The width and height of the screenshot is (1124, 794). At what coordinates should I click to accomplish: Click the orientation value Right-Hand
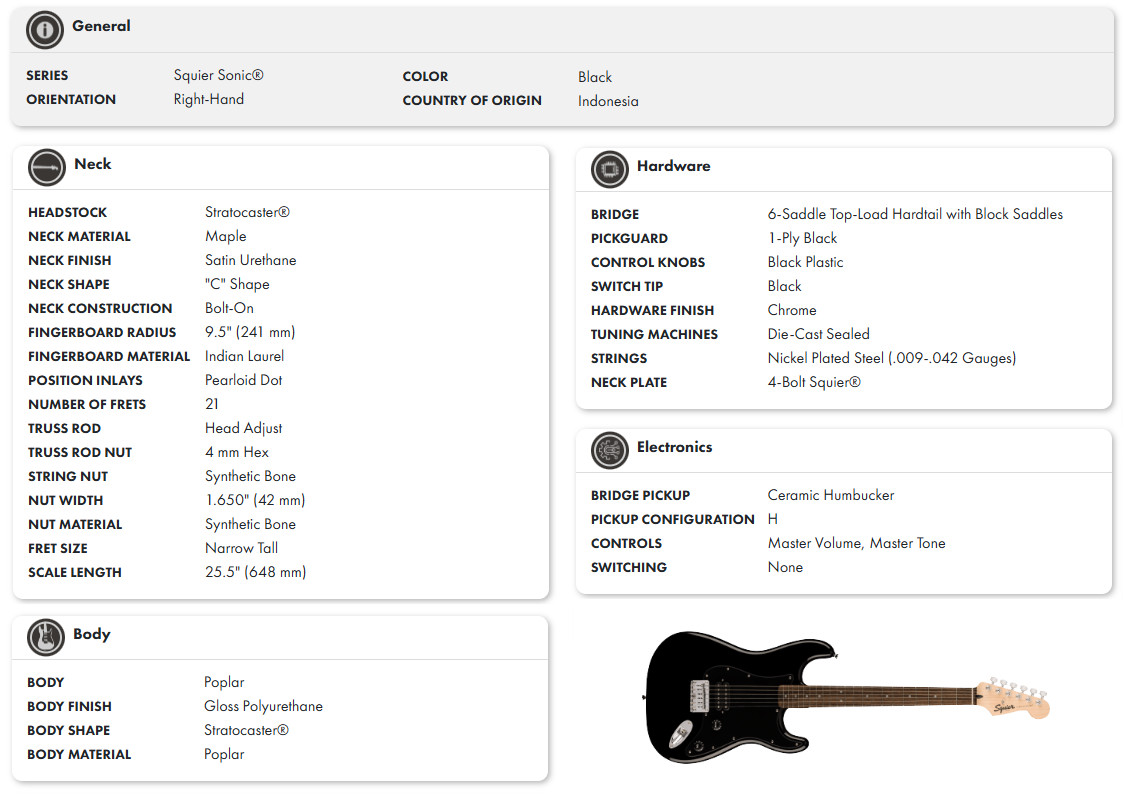tap(209, 100)
